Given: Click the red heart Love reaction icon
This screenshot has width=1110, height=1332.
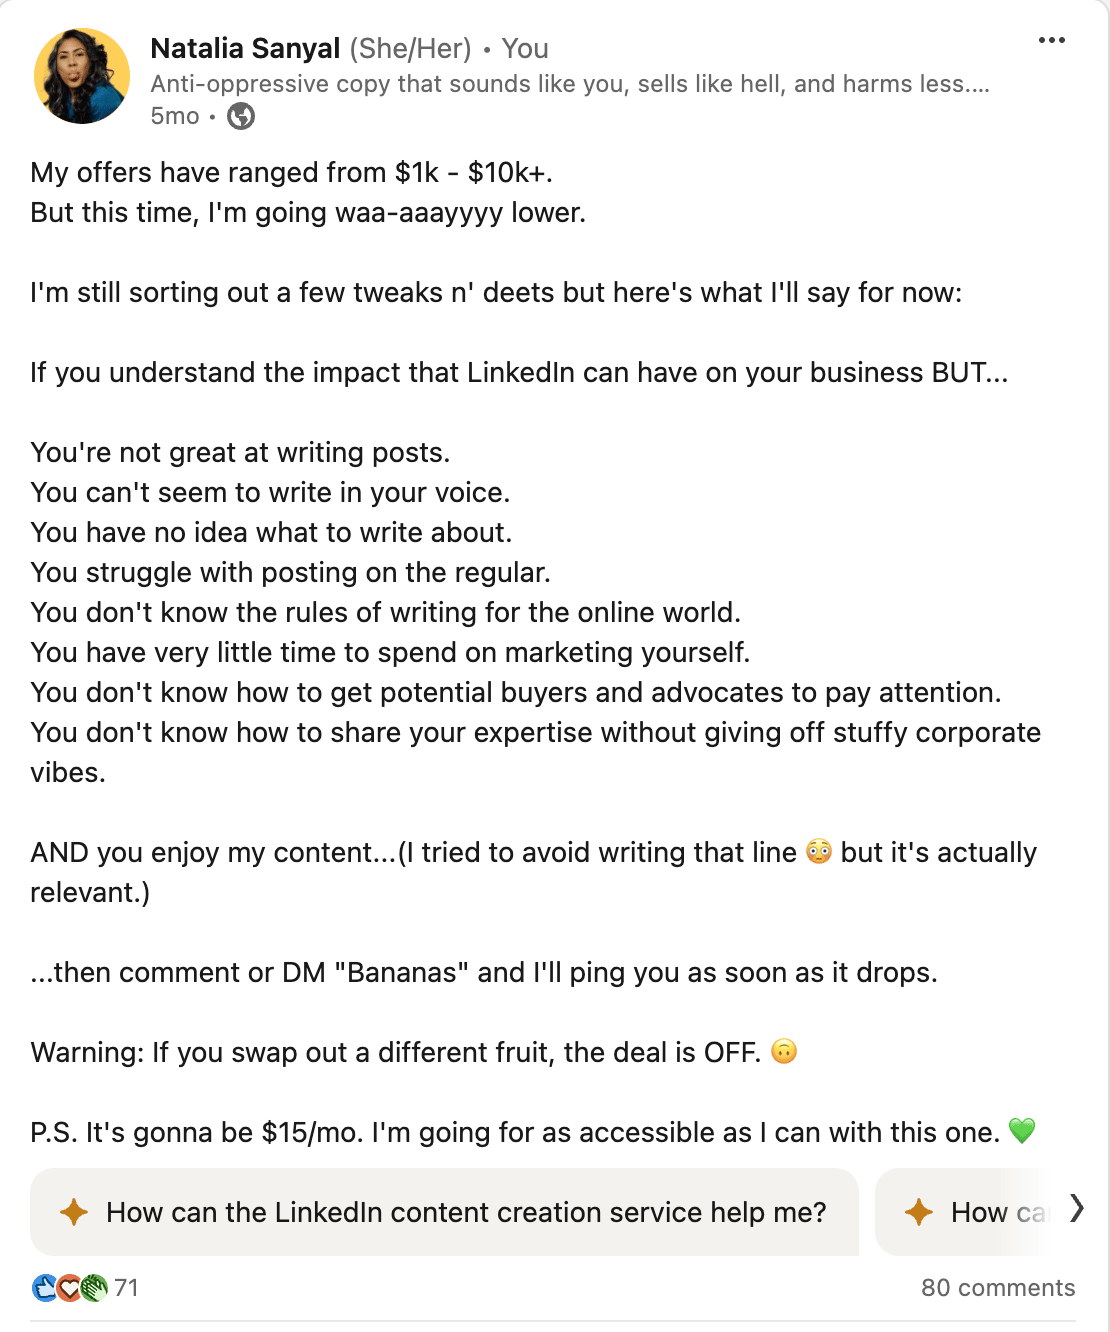Looking at the screenshot, I should [68, 1288].
